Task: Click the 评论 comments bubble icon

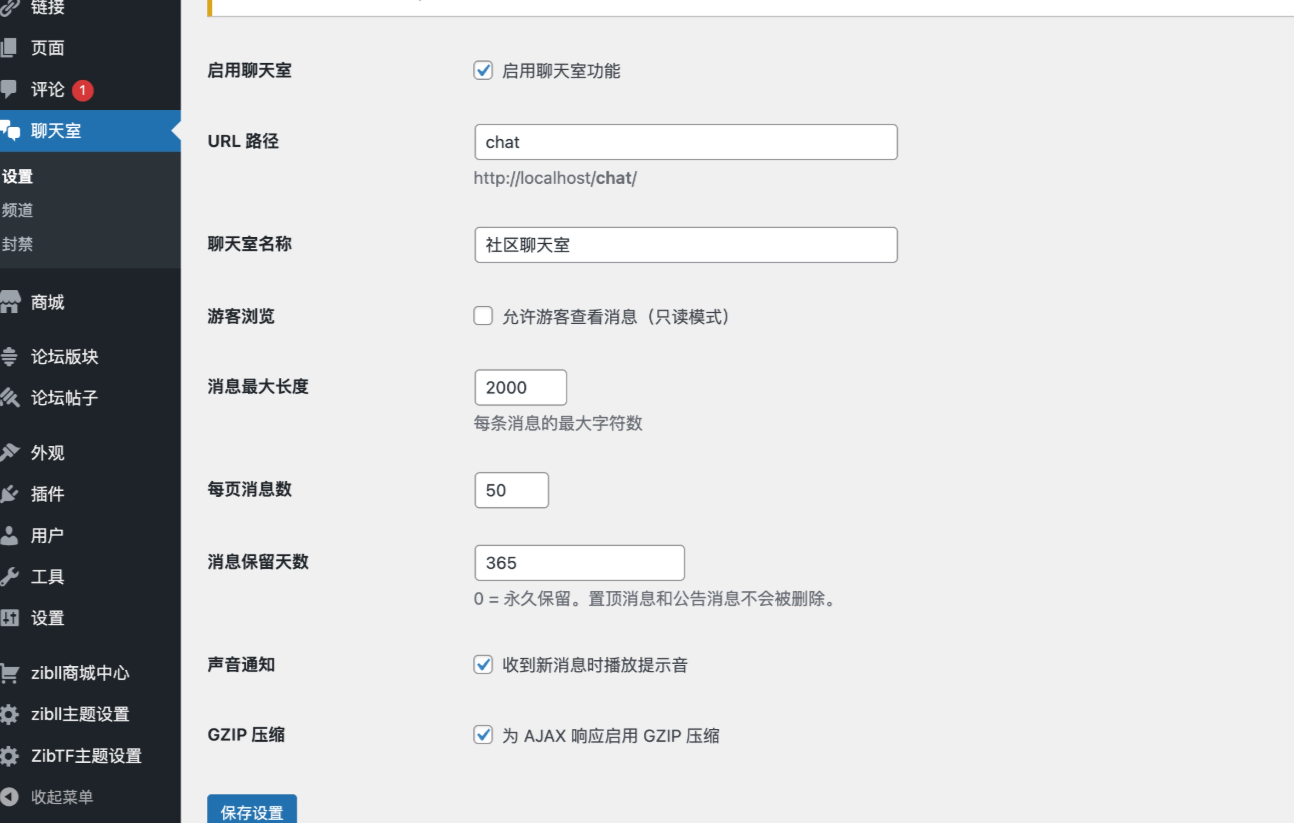Action: pos(9,89)
